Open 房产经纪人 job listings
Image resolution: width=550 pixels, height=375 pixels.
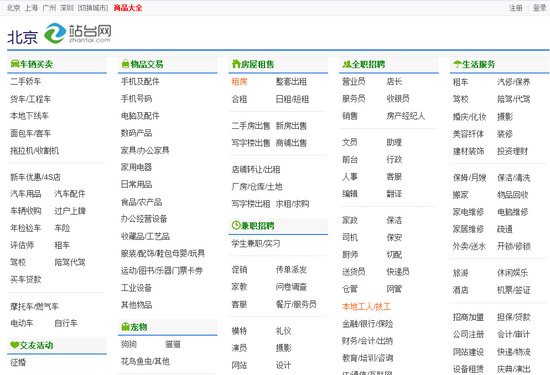point(405,116)
